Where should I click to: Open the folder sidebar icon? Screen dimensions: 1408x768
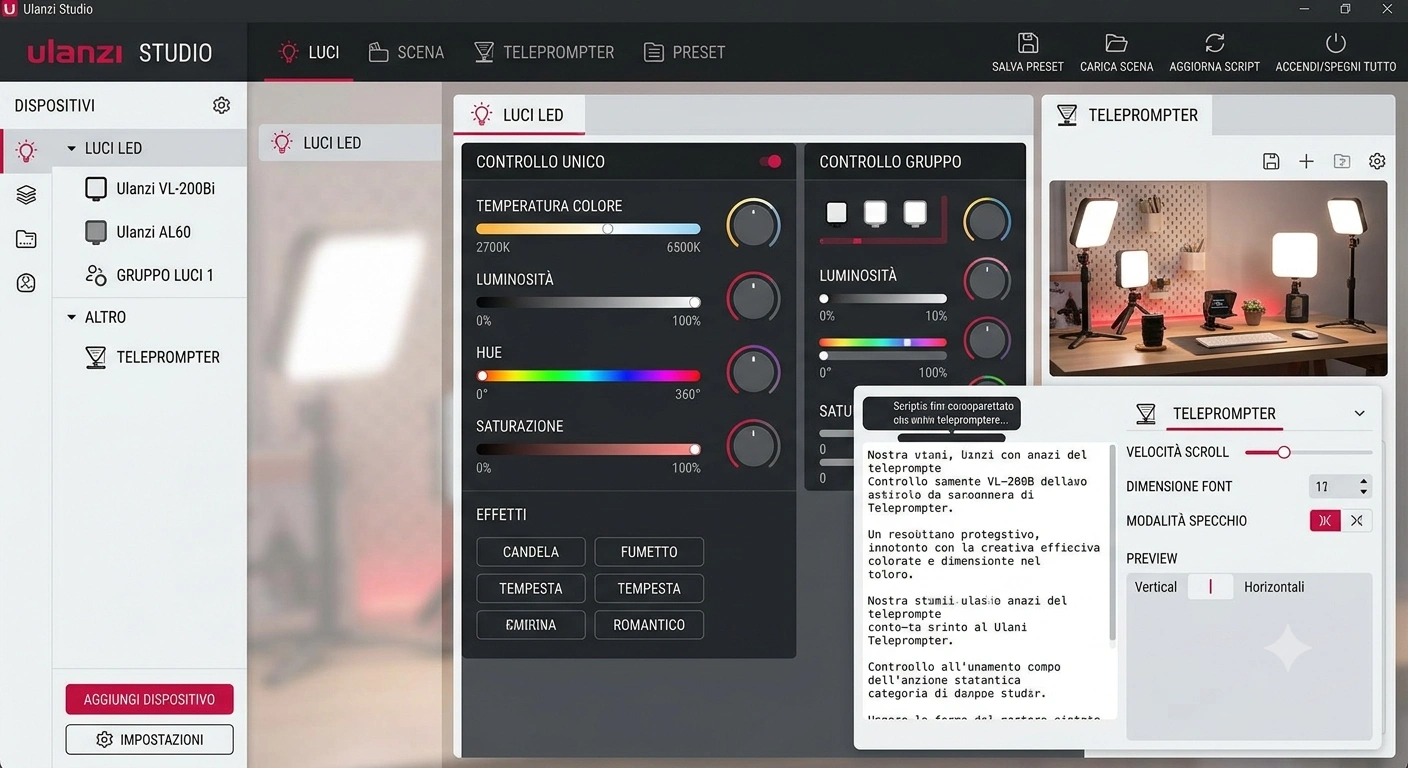coord(26,239)
